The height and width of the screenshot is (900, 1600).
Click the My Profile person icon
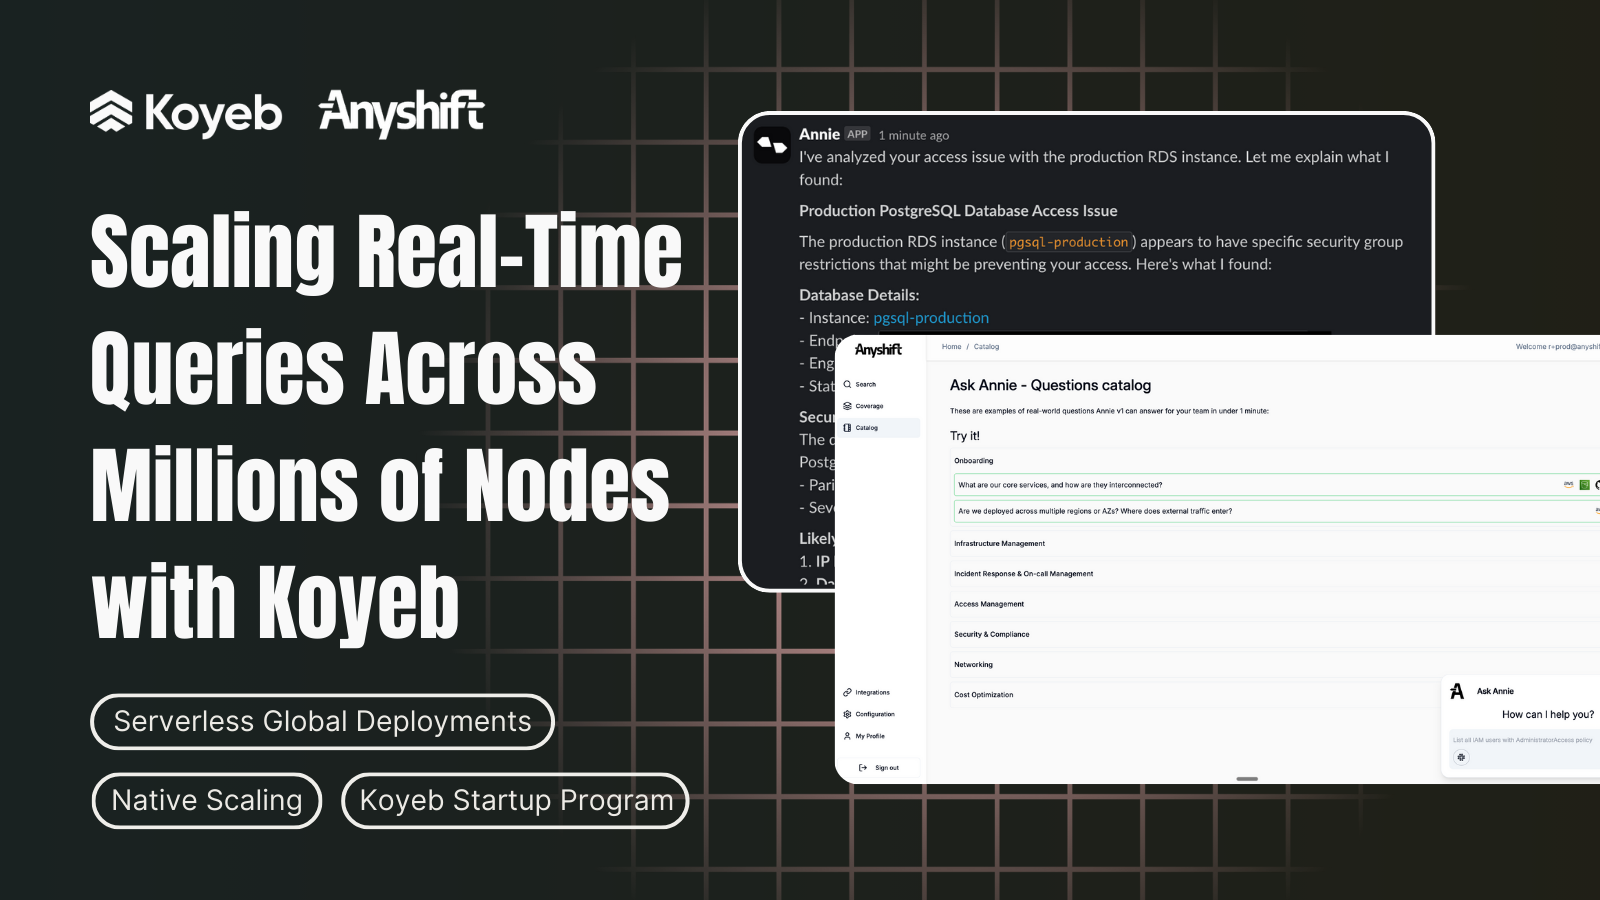848,736
